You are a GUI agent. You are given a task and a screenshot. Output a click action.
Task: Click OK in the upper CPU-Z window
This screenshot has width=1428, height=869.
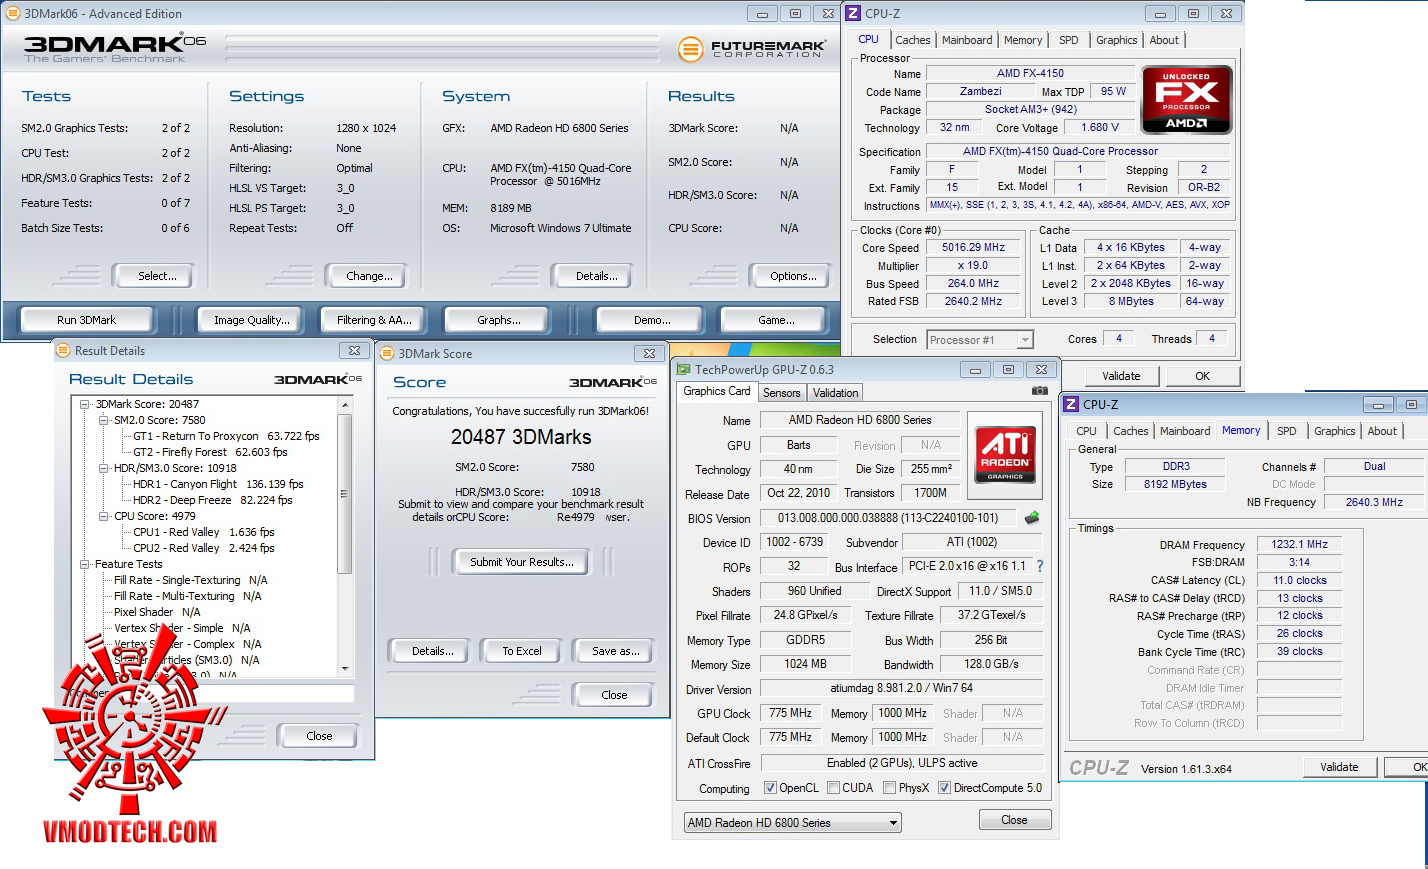pos(1202,376)
